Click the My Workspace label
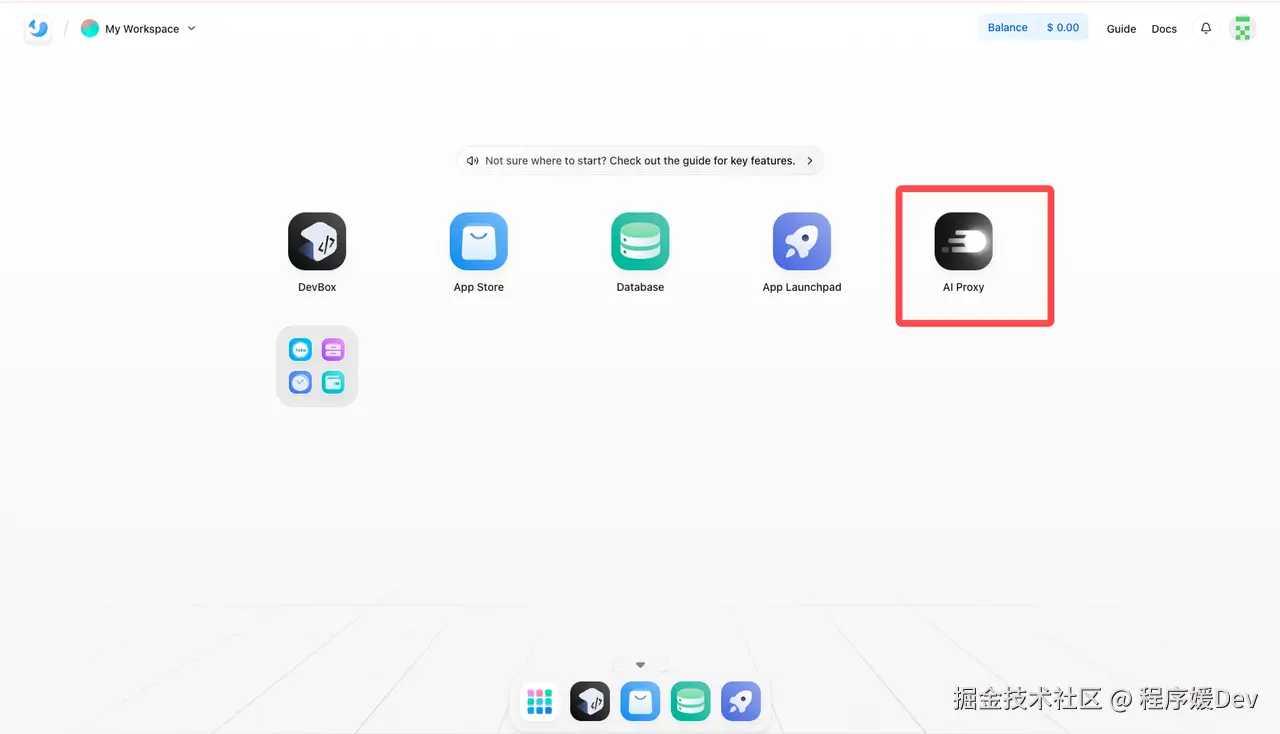Image resolution: width=1280 pixels, height=734 pixels. point(142,29)
